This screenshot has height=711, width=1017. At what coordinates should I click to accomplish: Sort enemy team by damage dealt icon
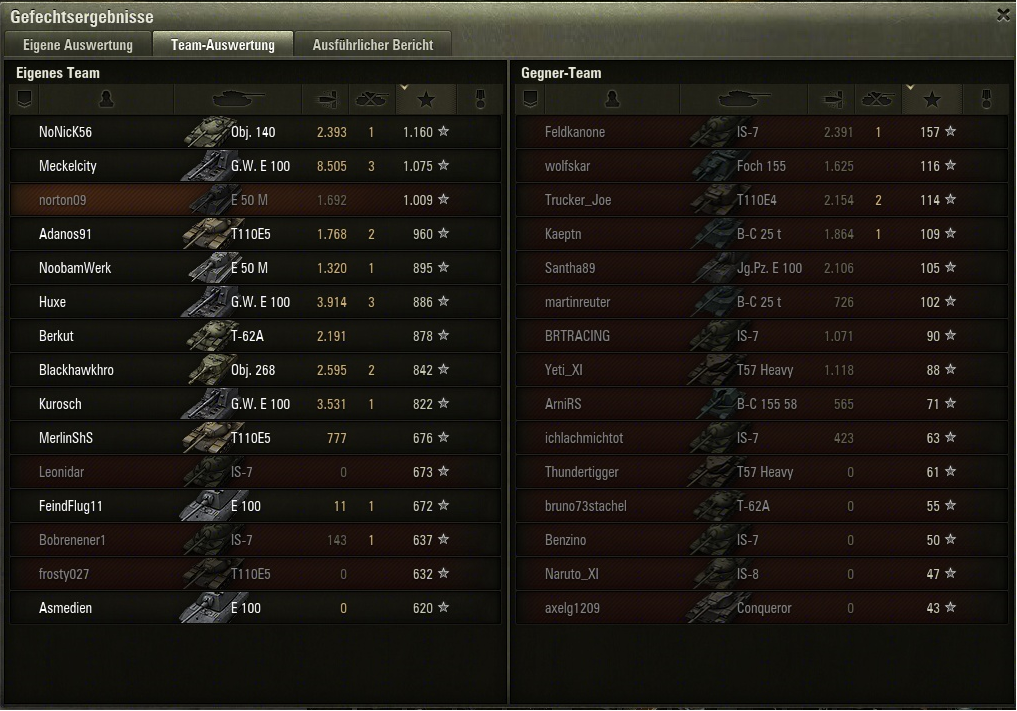[x=834, y=99]
